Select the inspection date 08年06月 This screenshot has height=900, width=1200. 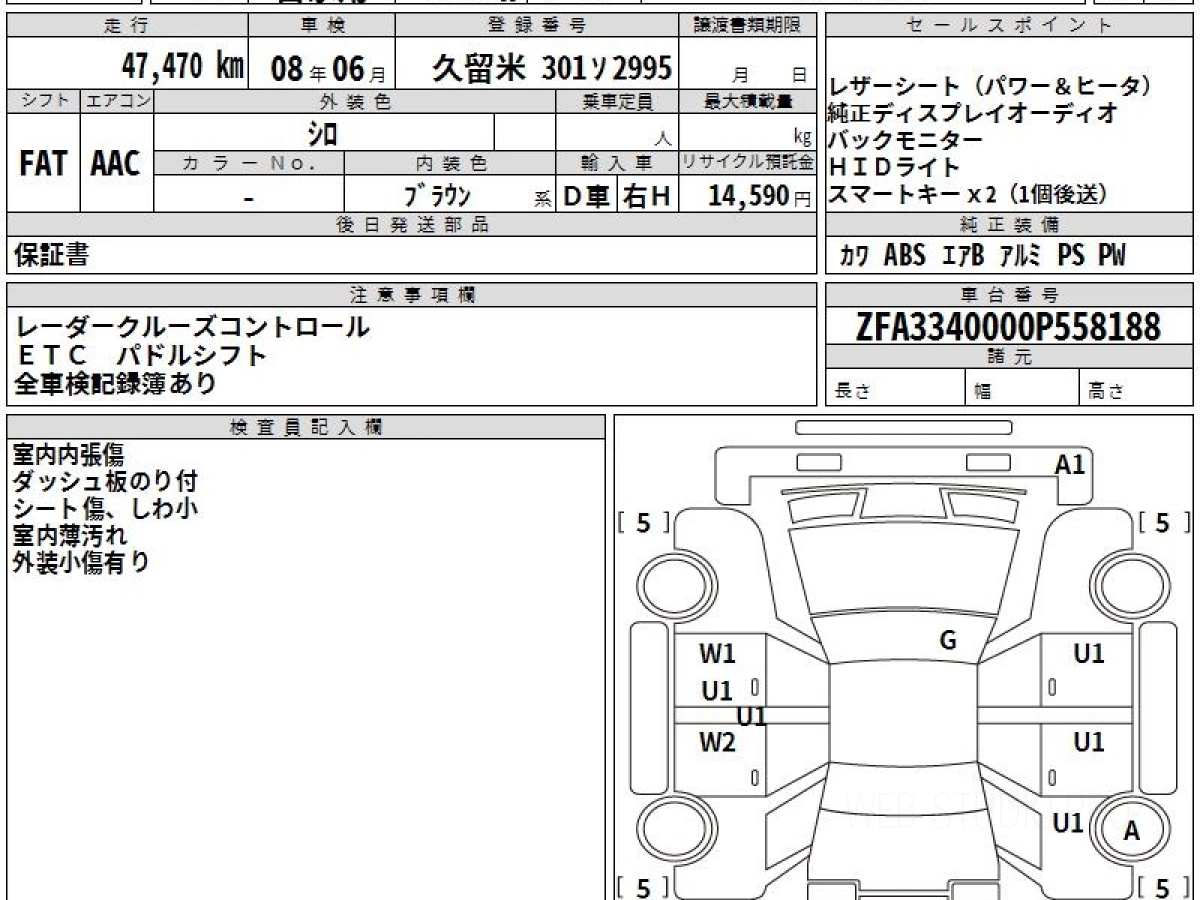[328, 68]
